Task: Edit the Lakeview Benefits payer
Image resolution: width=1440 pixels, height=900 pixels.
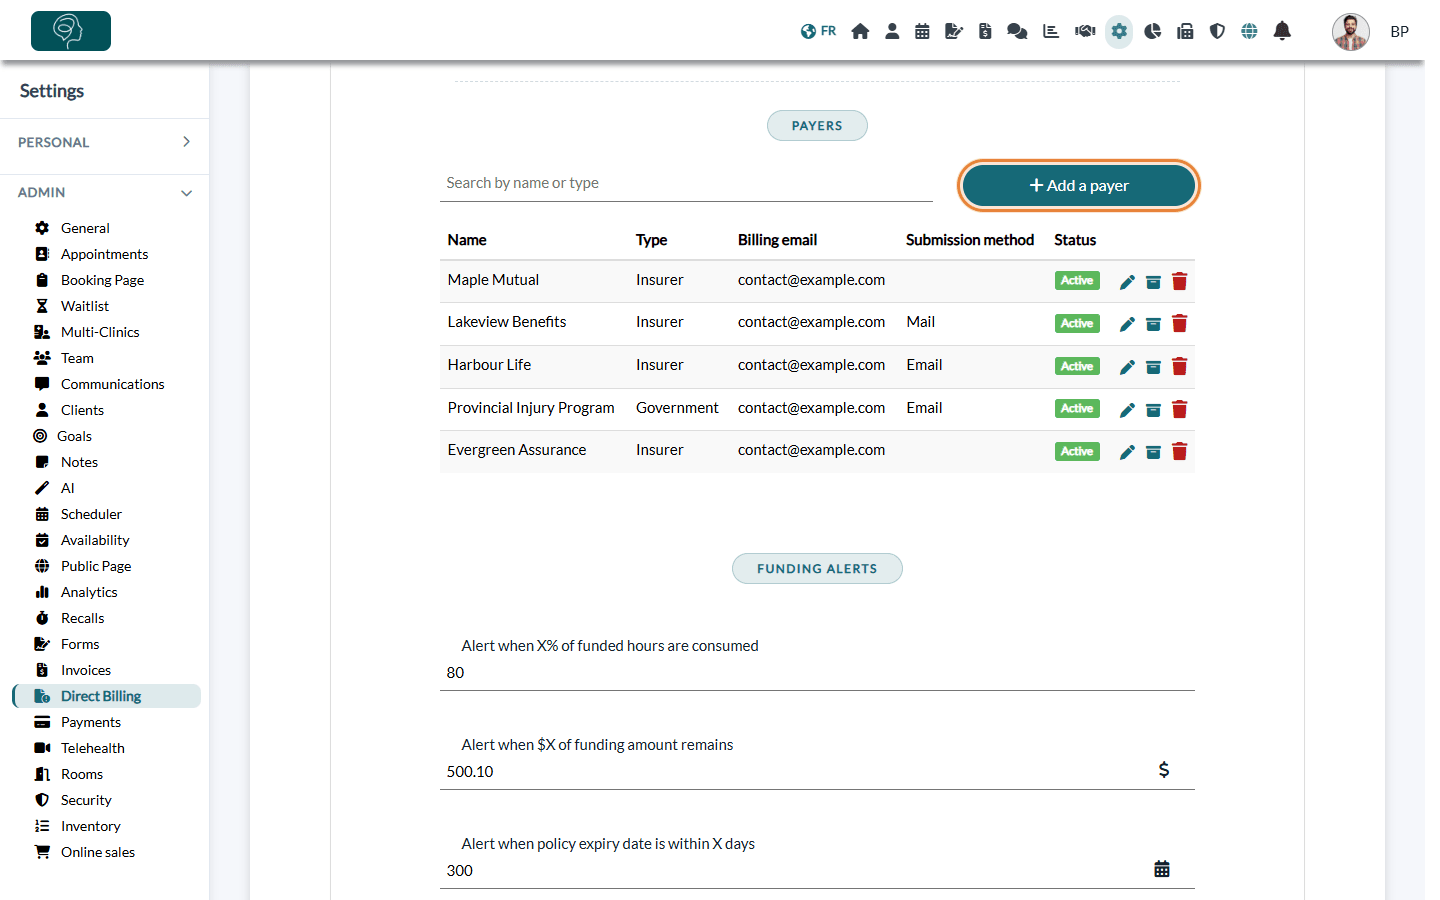Action: click(x=1127, y=324)
